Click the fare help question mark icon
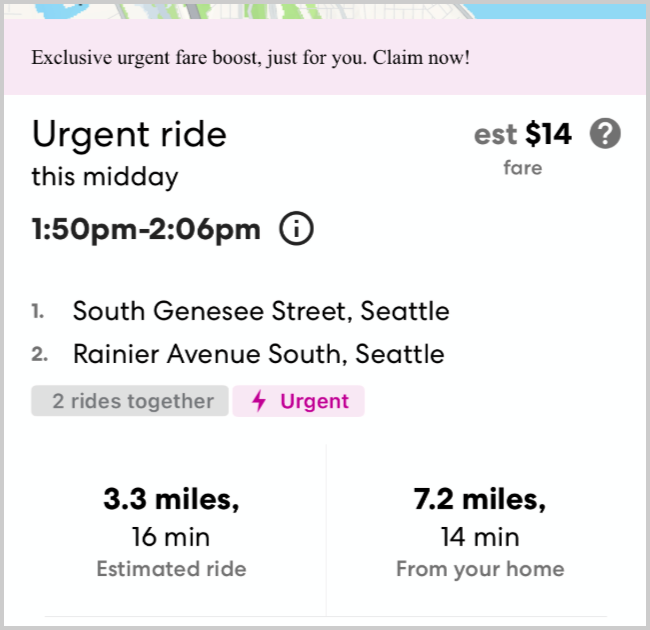 tap(605, 133)
